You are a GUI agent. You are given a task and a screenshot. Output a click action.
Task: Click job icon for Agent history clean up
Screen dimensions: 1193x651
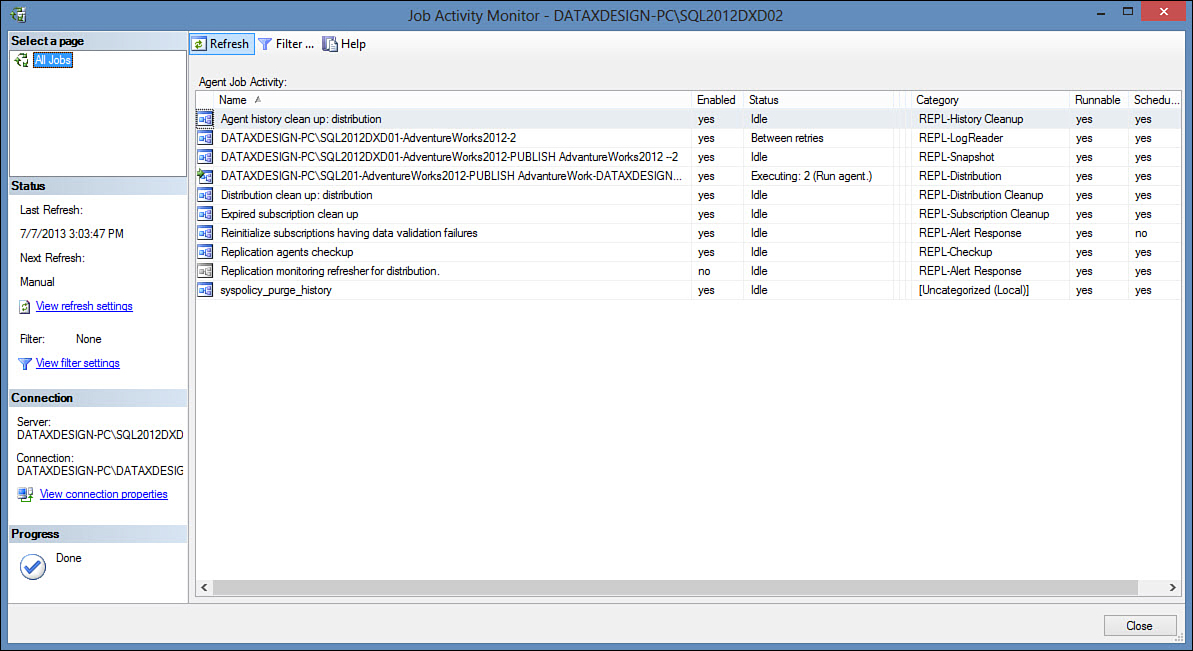(x=205, y=119)
